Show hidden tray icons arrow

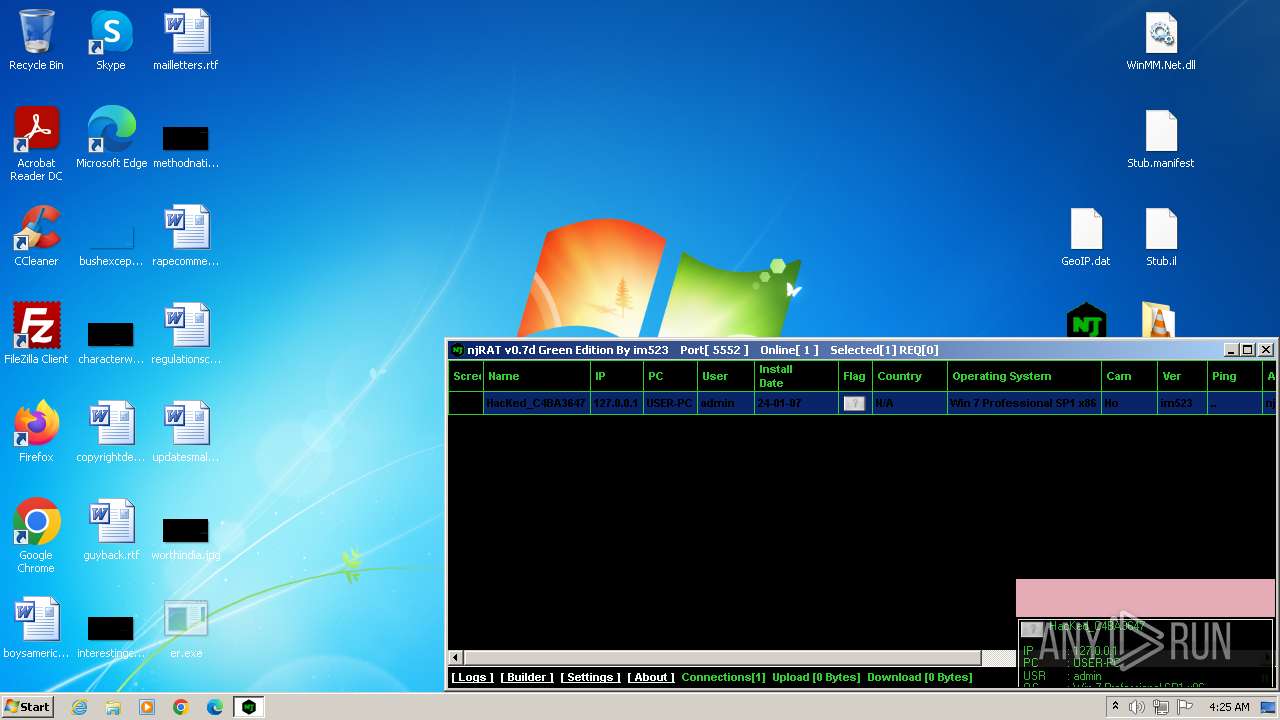[1115, 707]
